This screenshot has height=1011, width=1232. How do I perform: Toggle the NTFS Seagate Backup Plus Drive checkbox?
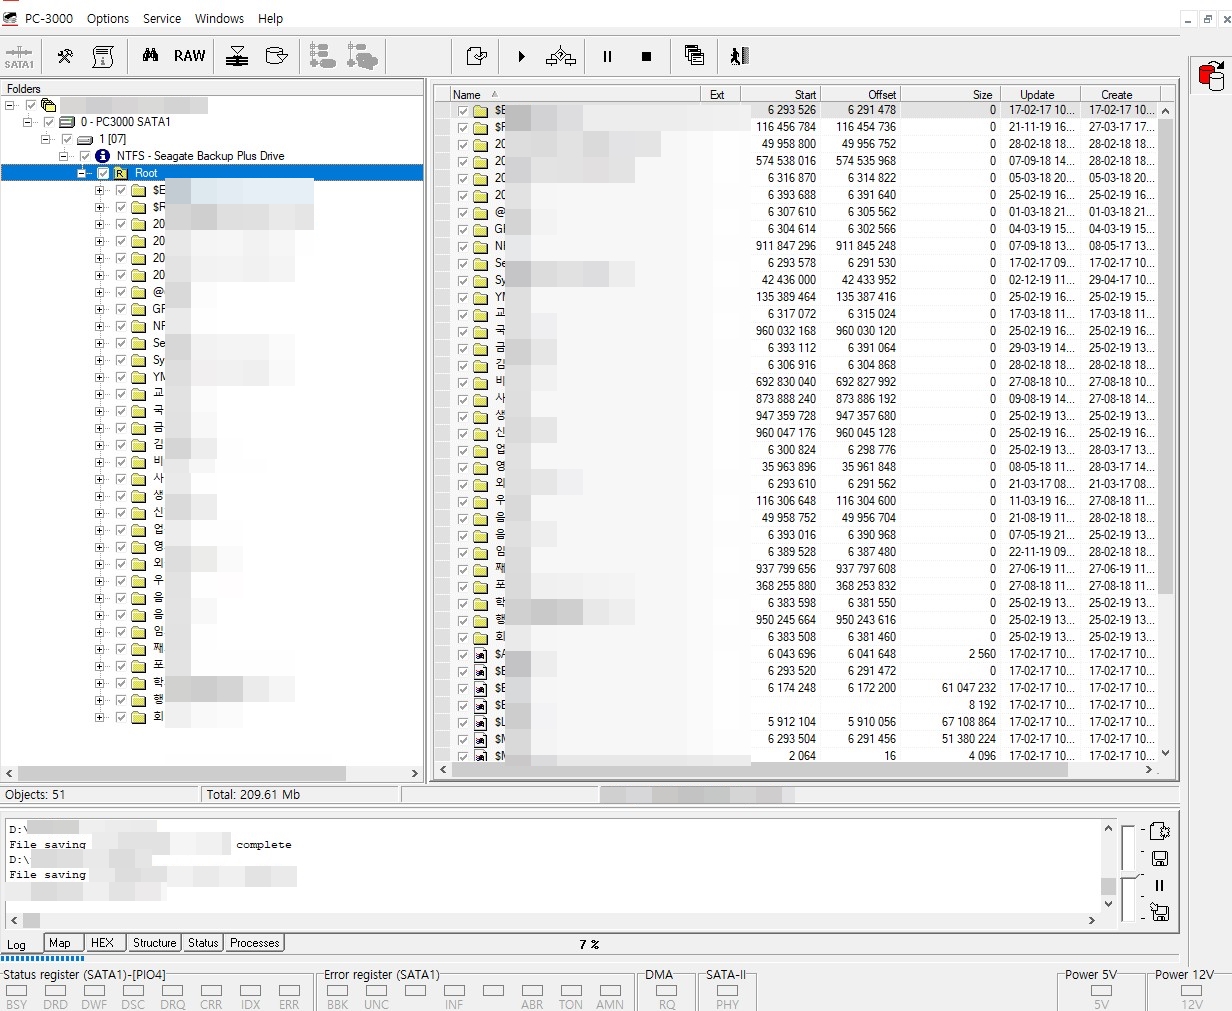(x=85, y=156)
